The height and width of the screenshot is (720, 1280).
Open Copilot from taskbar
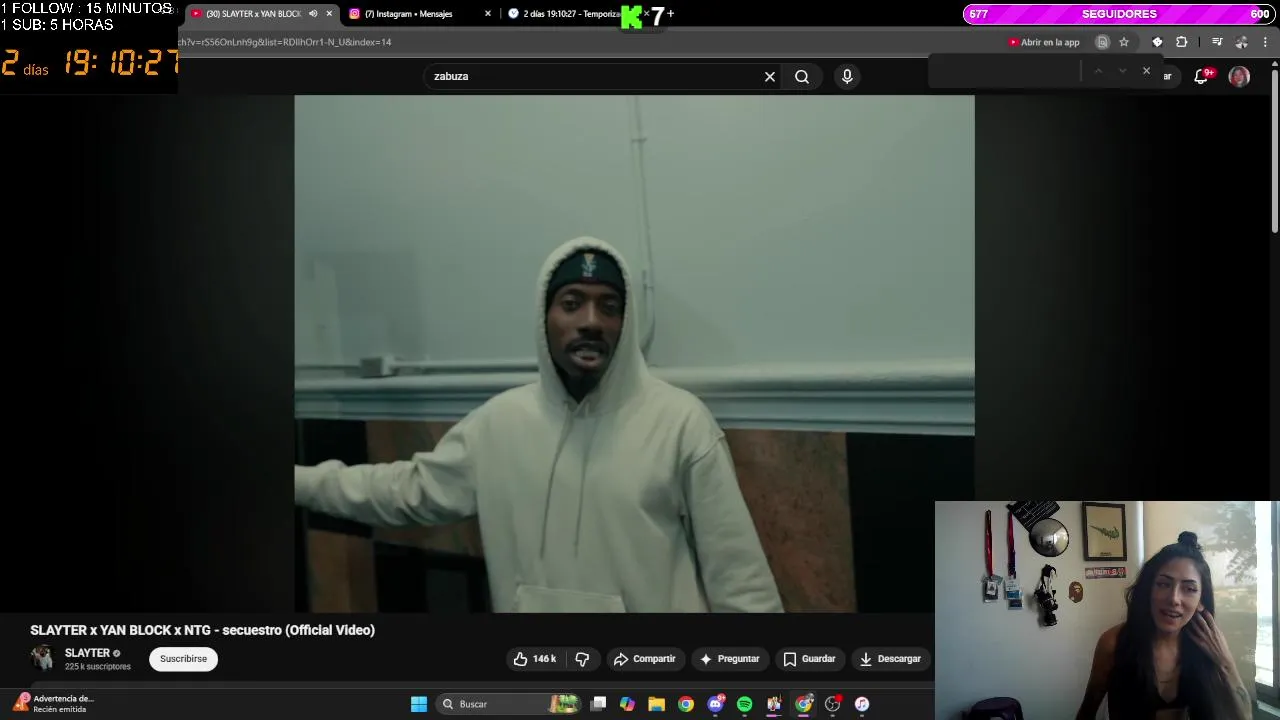coord(627,704)
